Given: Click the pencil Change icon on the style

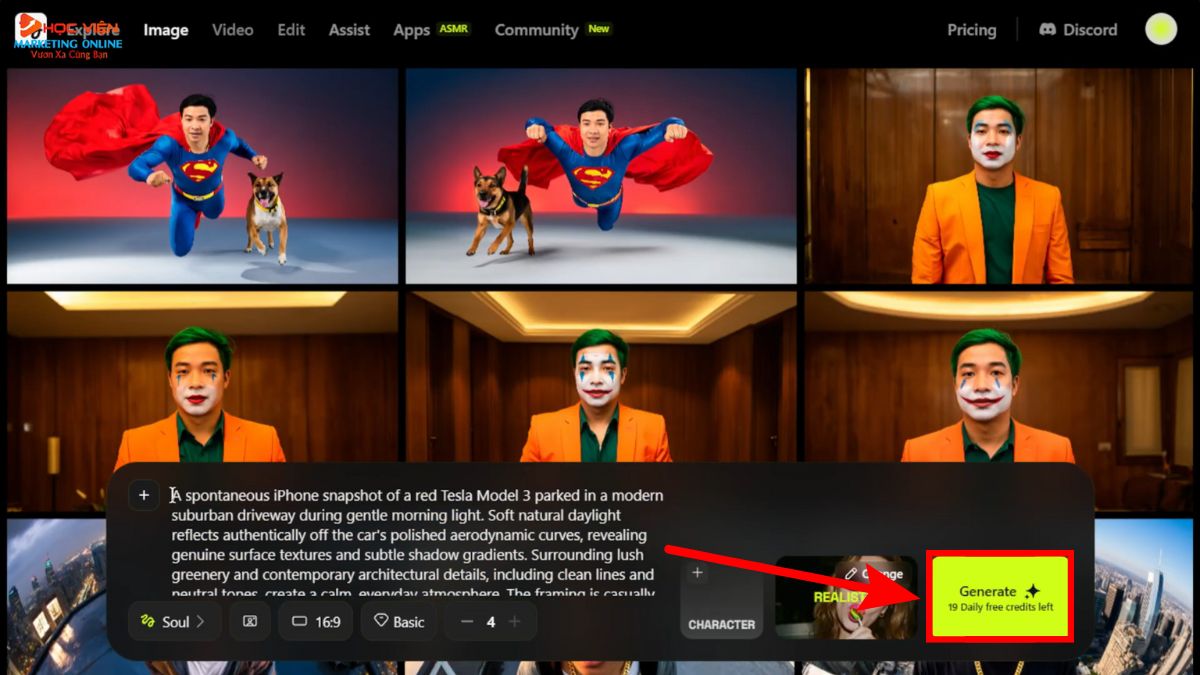Looking at the screenshot, I should (851, 574).
